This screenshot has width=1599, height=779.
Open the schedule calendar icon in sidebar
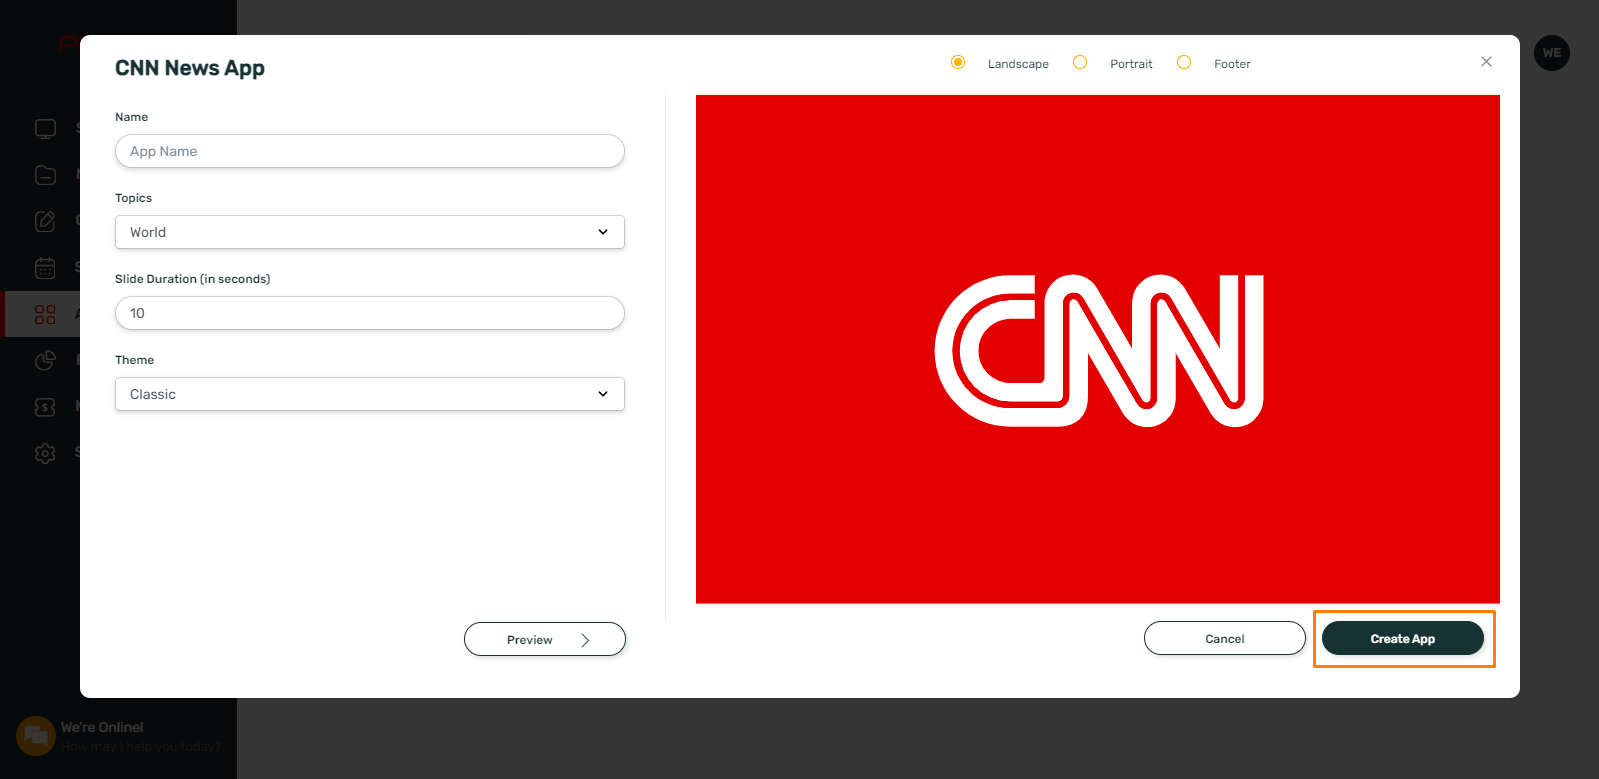coord(45,268)
